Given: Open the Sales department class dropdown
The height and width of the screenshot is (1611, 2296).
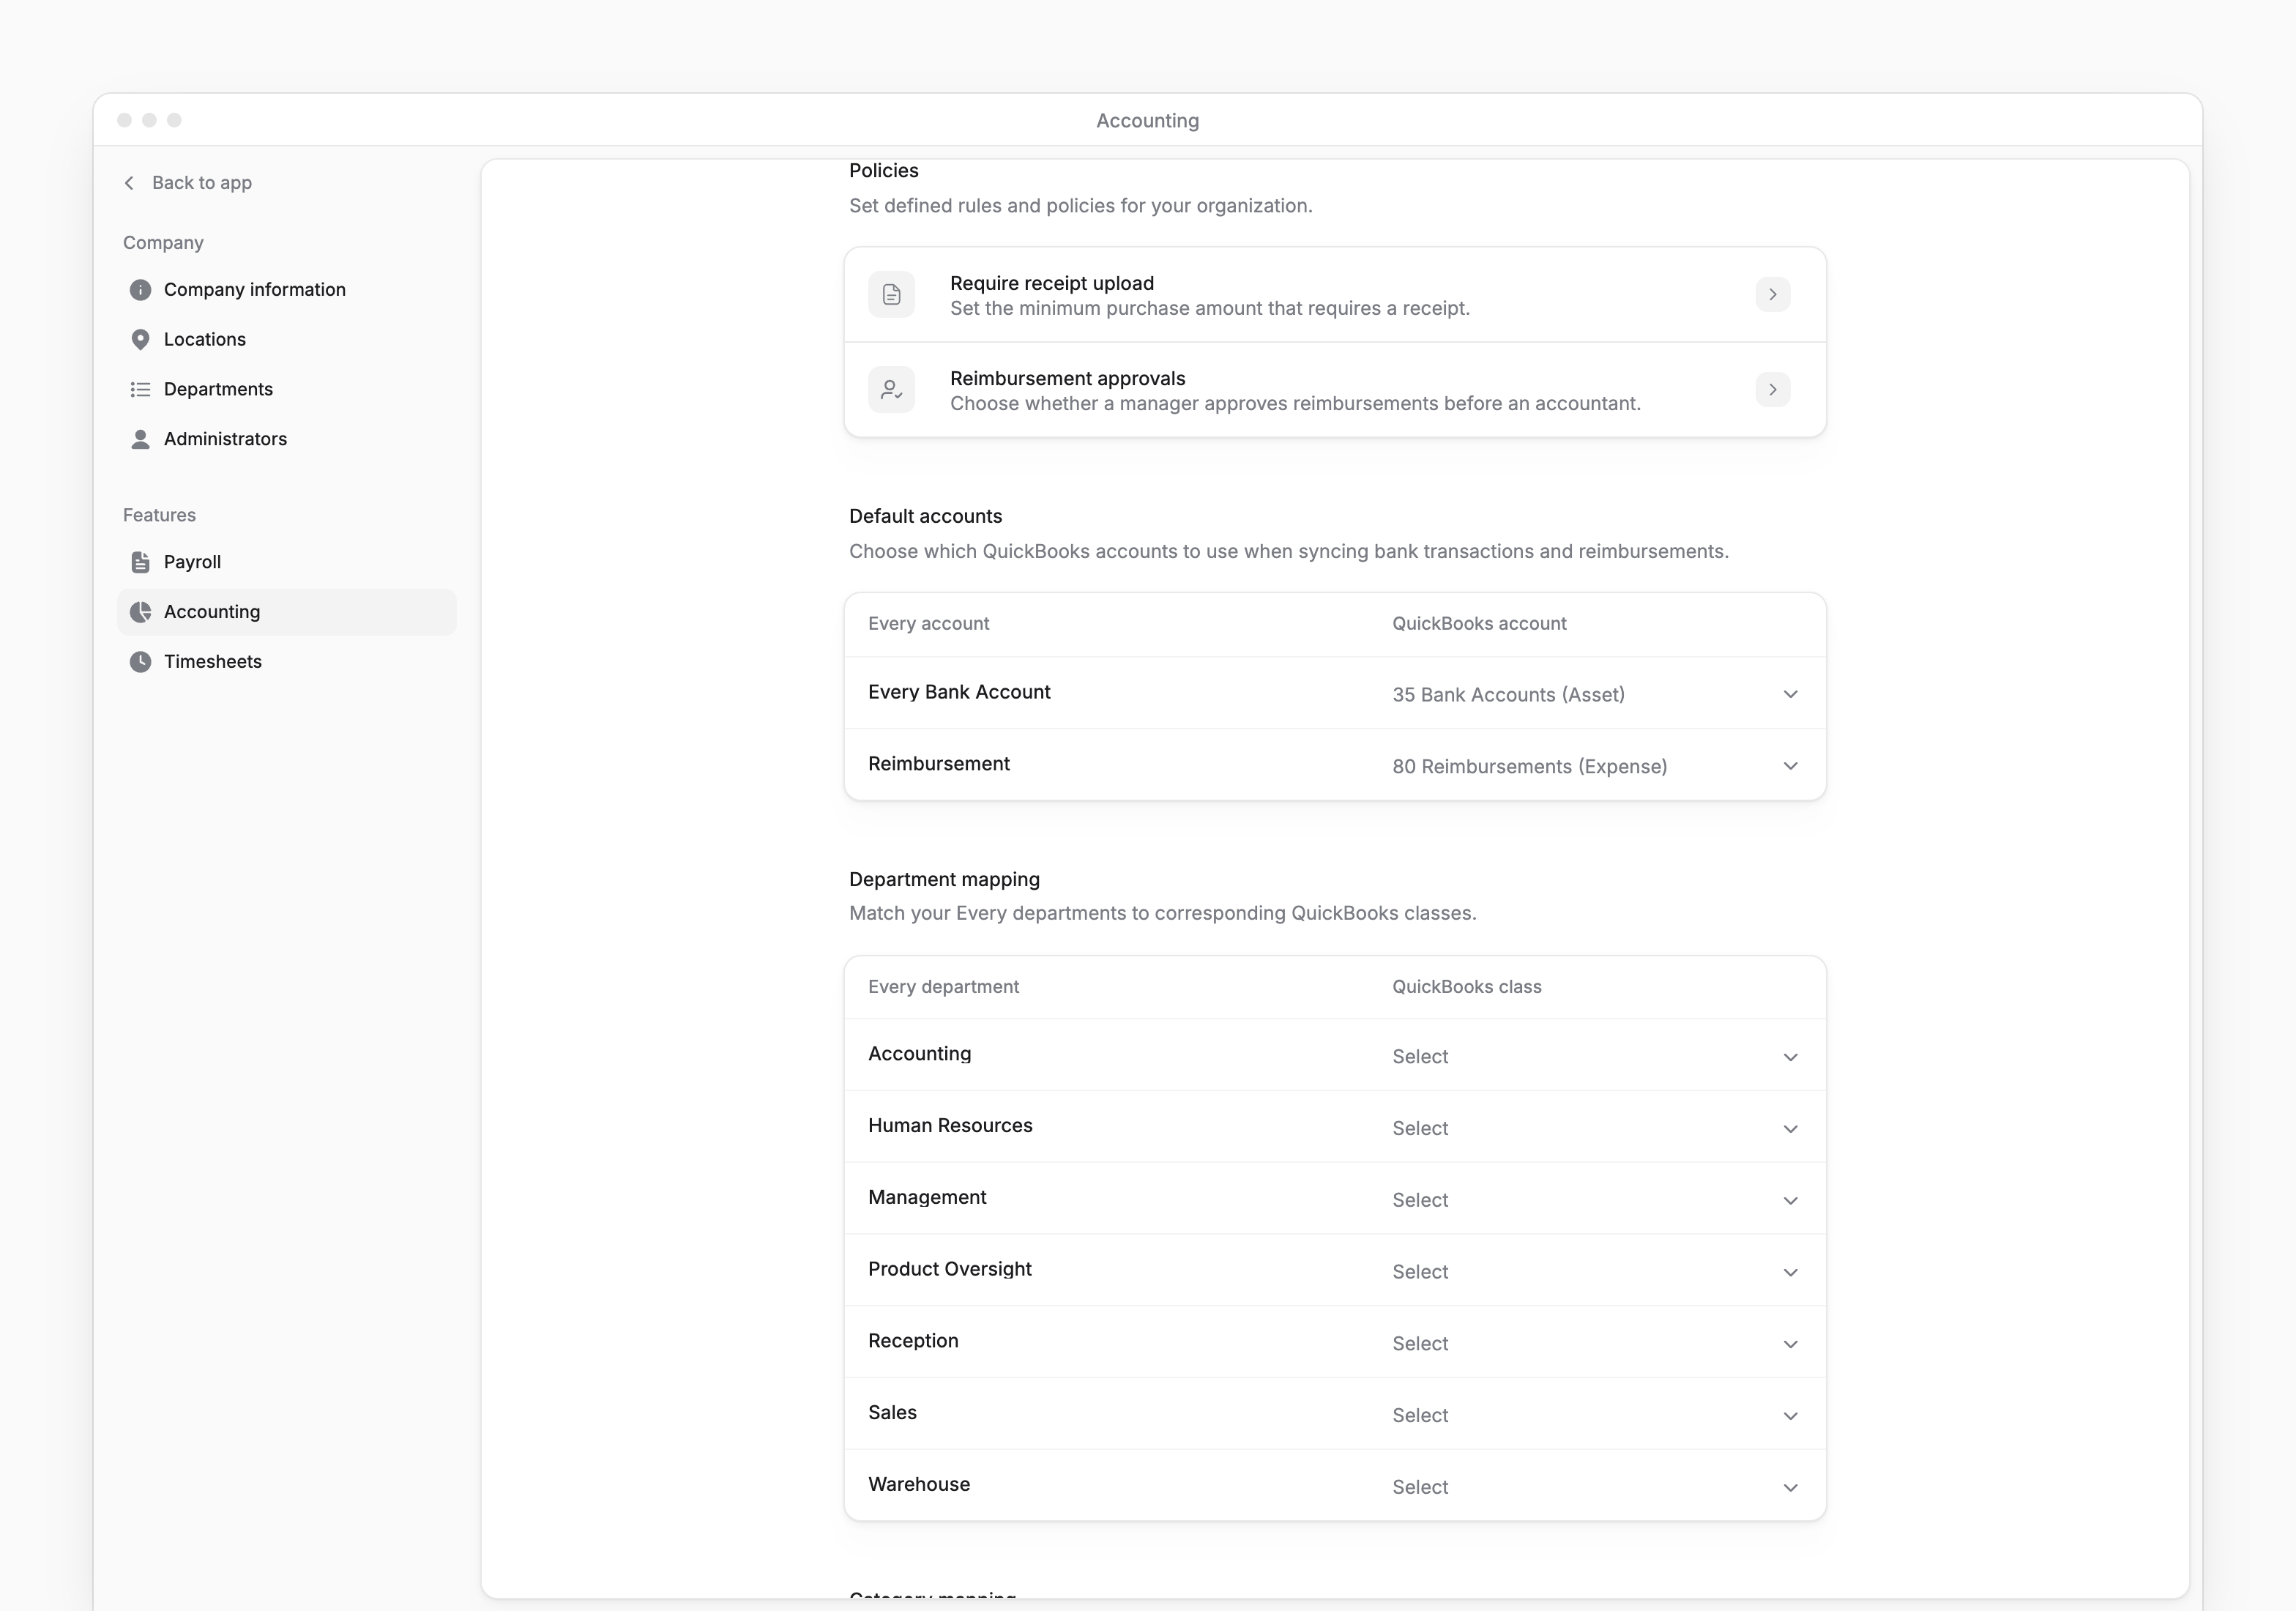Looking at the screenshot, I should (1595, 1416).
